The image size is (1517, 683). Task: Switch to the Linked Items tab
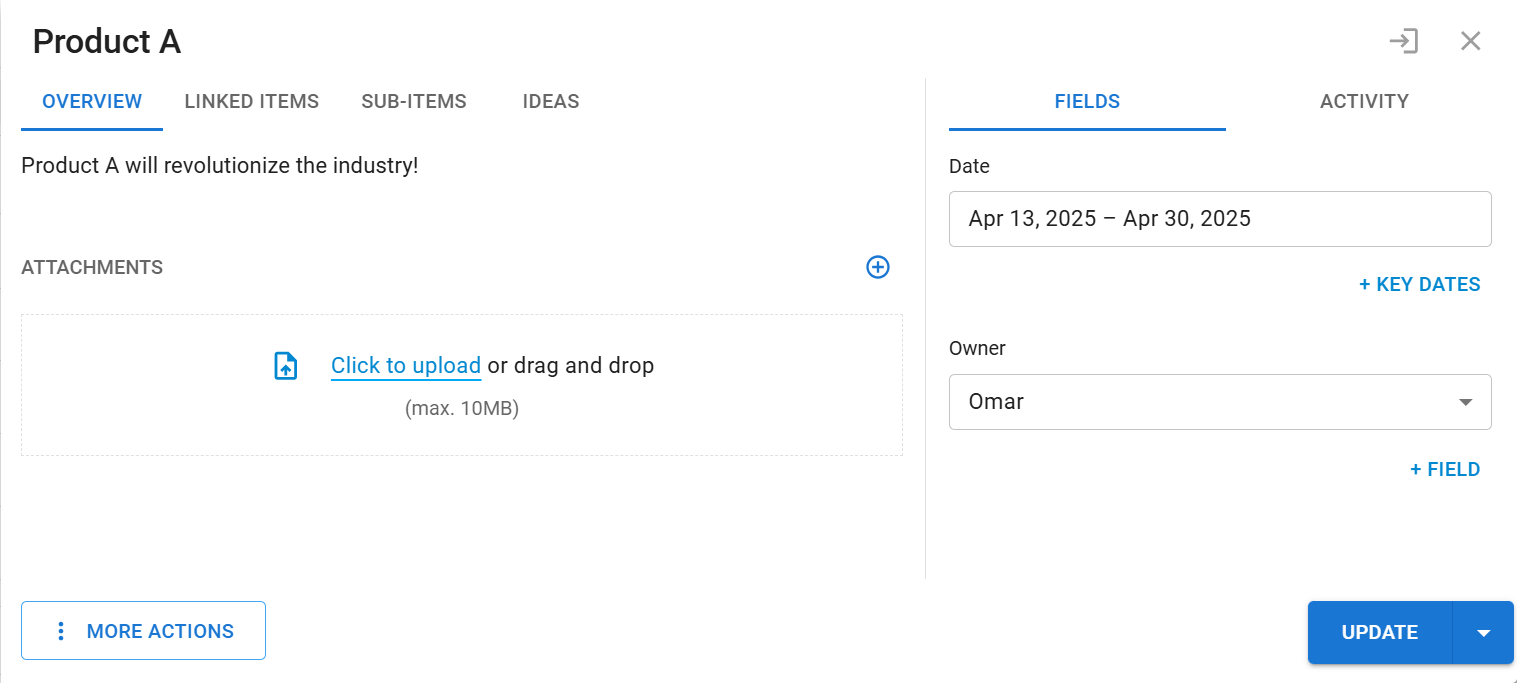pyautogui.click(x=252, y=101)
